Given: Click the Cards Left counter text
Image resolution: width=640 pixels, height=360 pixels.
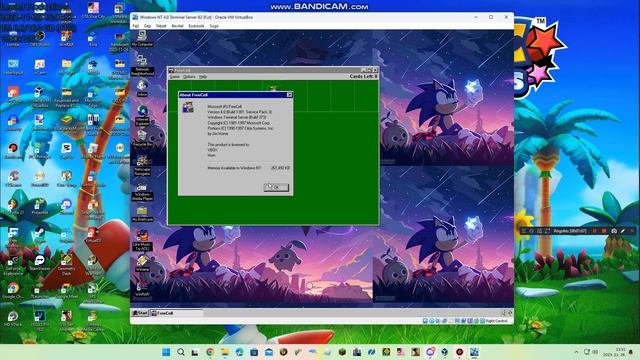Looking at the screenshot, I should tap(363, 76).
